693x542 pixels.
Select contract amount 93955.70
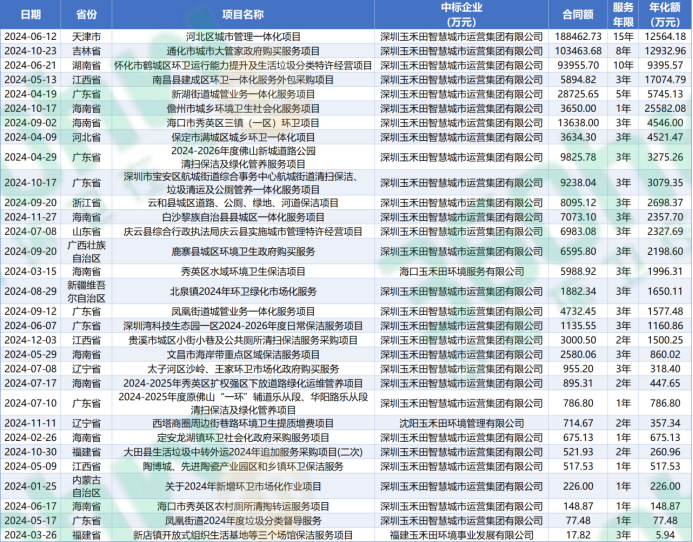(x=578, y=65)
